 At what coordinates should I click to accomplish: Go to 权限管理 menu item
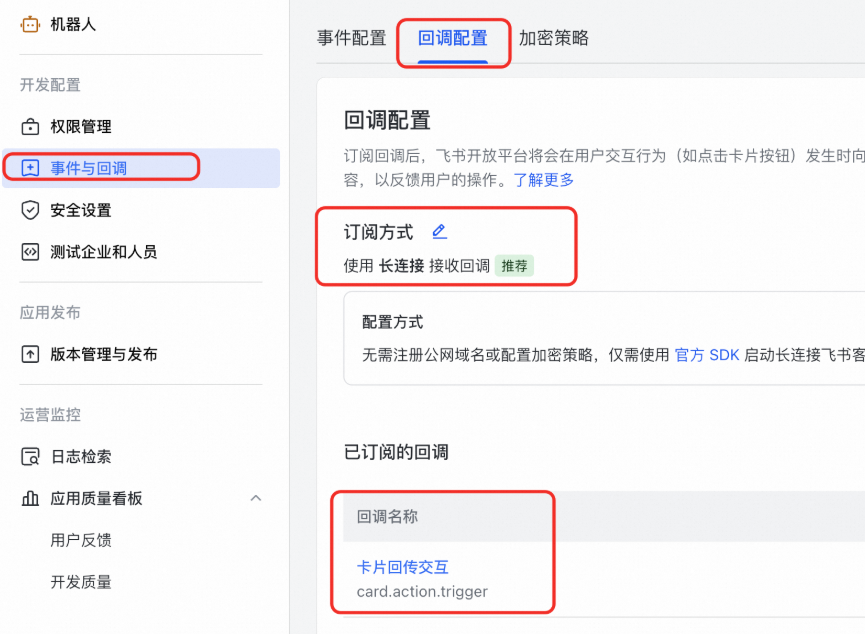coord(81,127)
